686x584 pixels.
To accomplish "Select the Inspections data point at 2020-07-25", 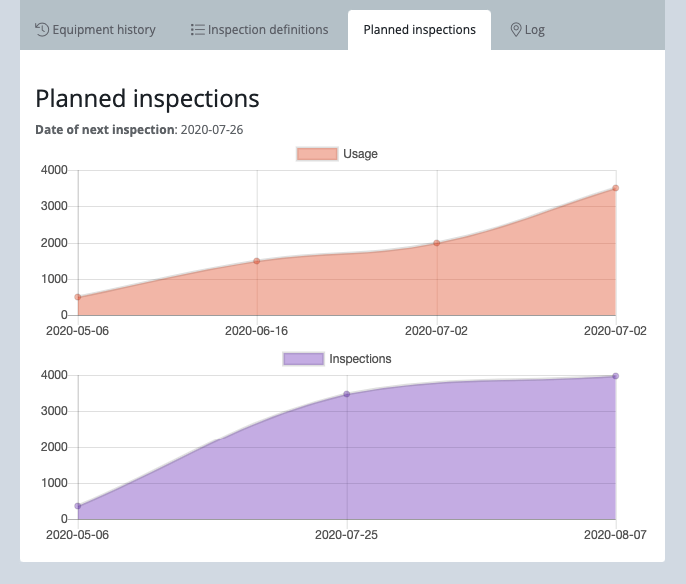I will 346,394.
